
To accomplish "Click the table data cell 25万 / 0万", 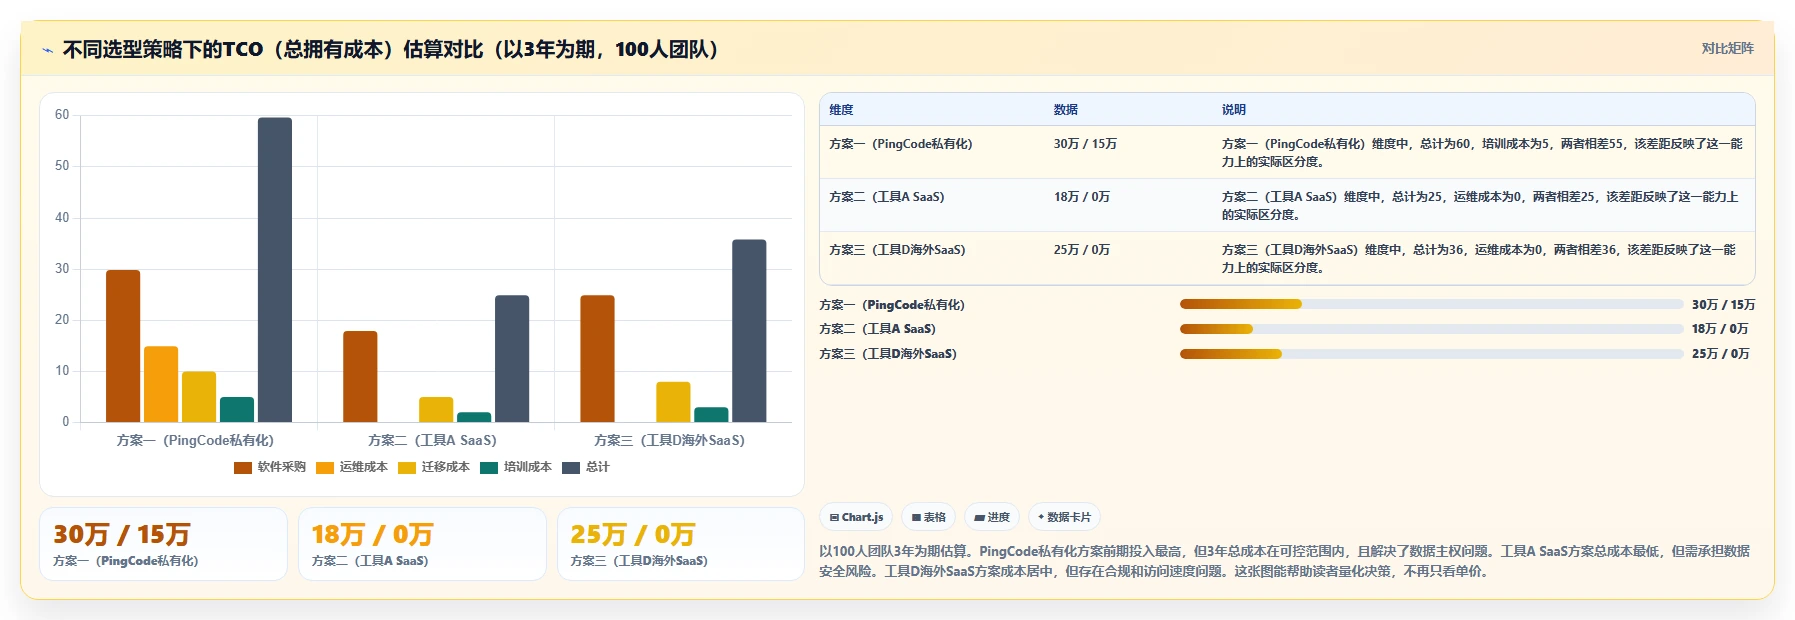I will pos(1081,250).
